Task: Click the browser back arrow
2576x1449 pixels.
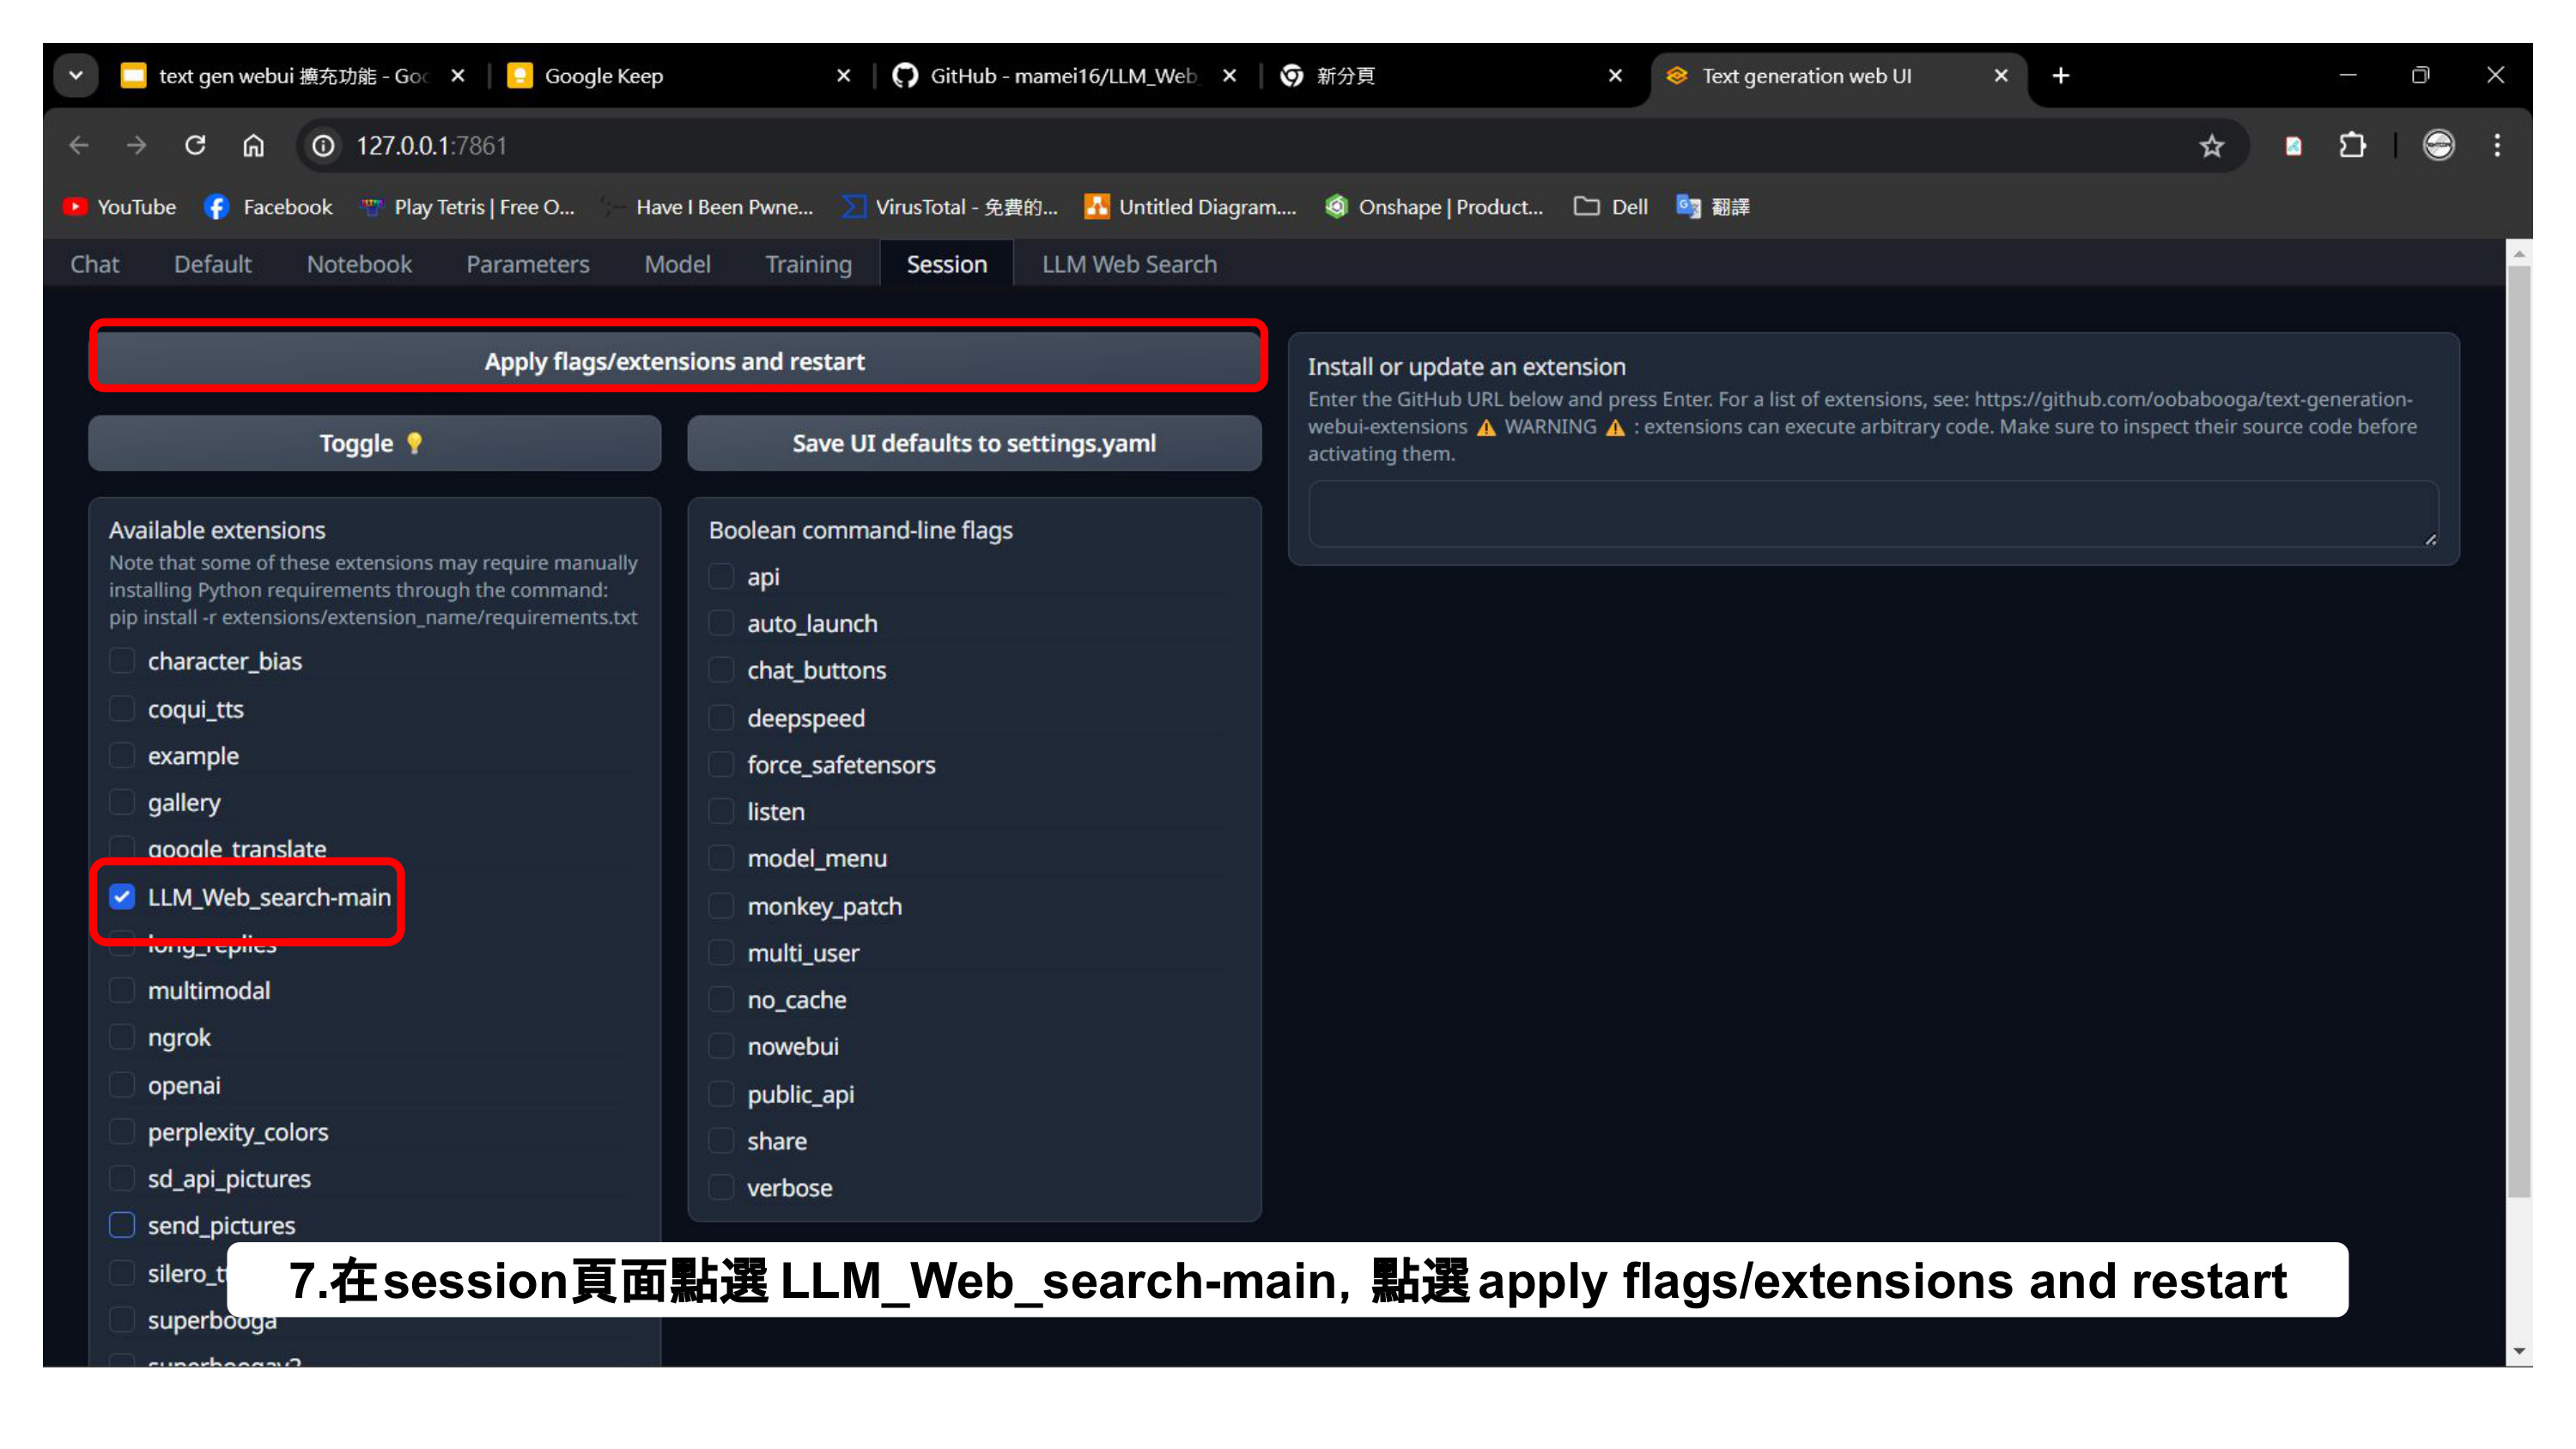Action: [x=79, y=146]
